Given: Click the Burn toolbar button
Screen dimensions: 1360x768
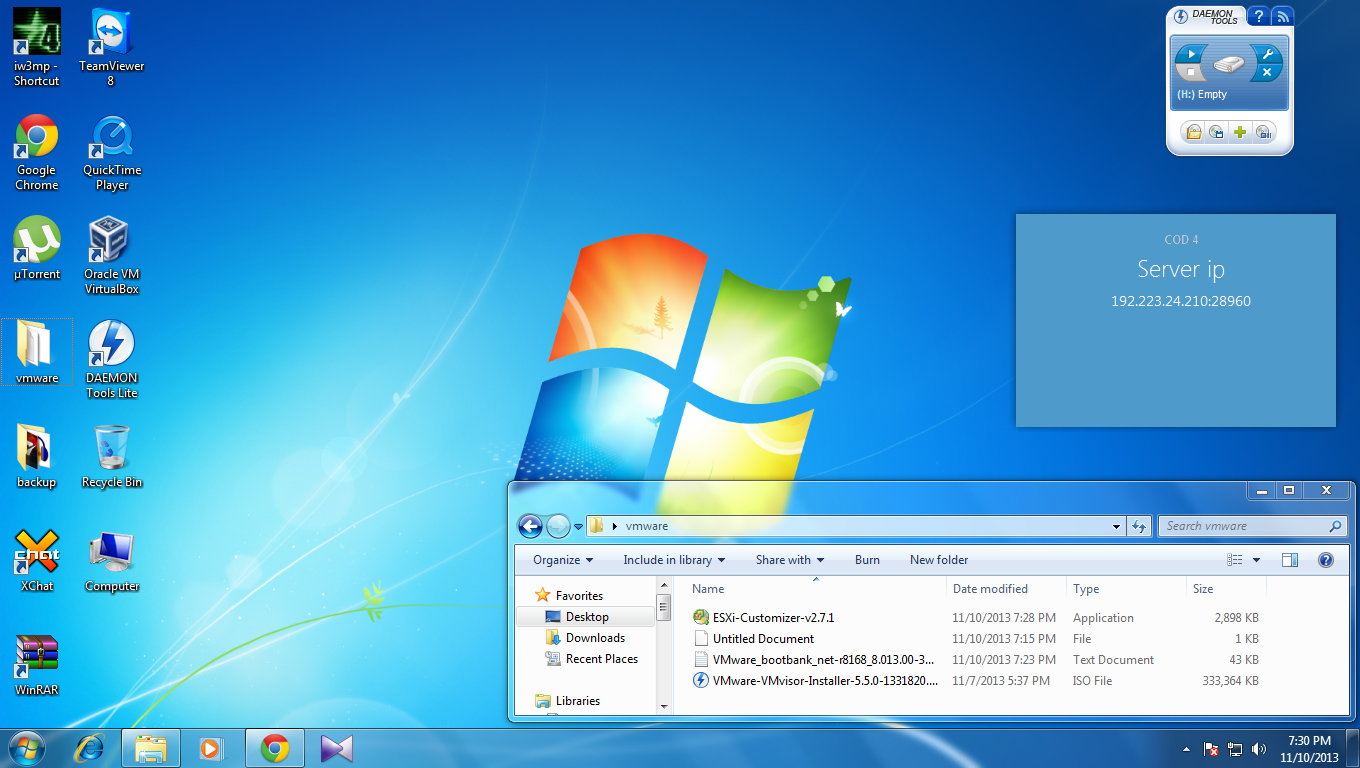Looking at the screenshot, I should pyautogui.click(x=867, y=560).
